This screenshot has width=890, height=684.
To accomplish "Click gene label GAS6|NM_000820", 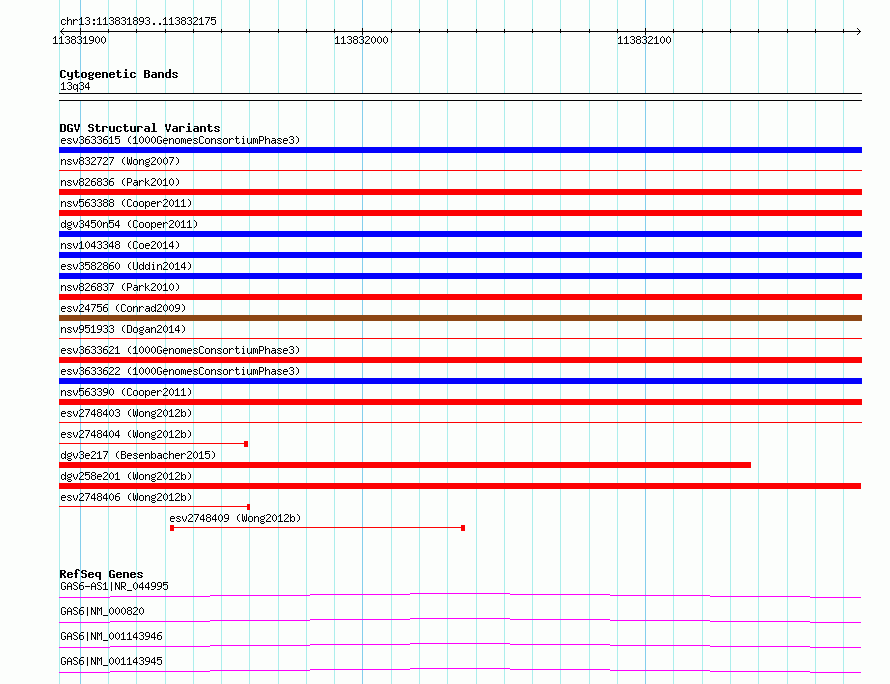I will coord(102,611).
